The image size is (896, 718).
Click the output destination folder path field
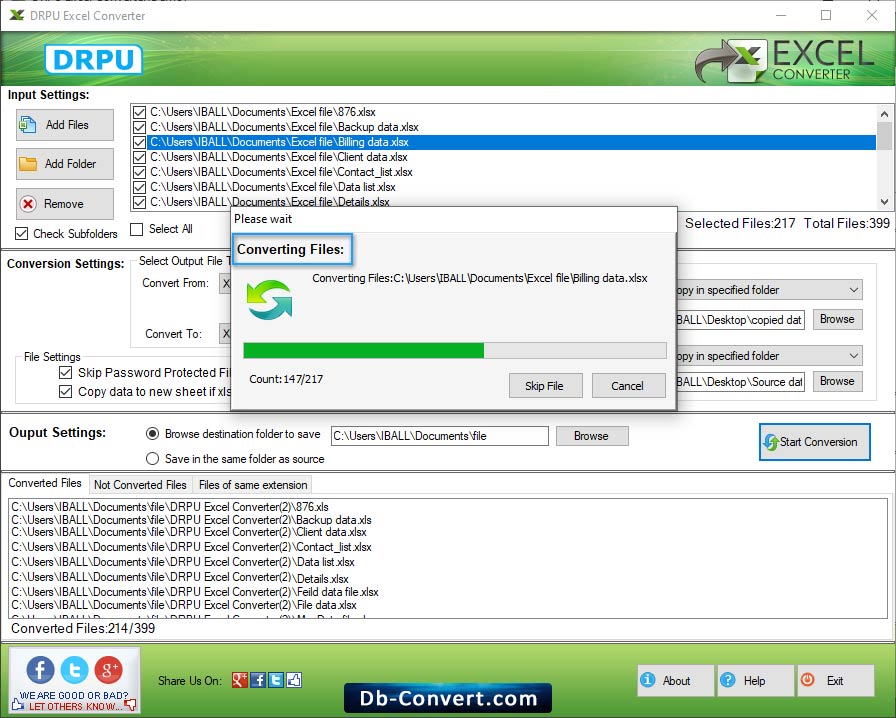click(x=439, y=436)
